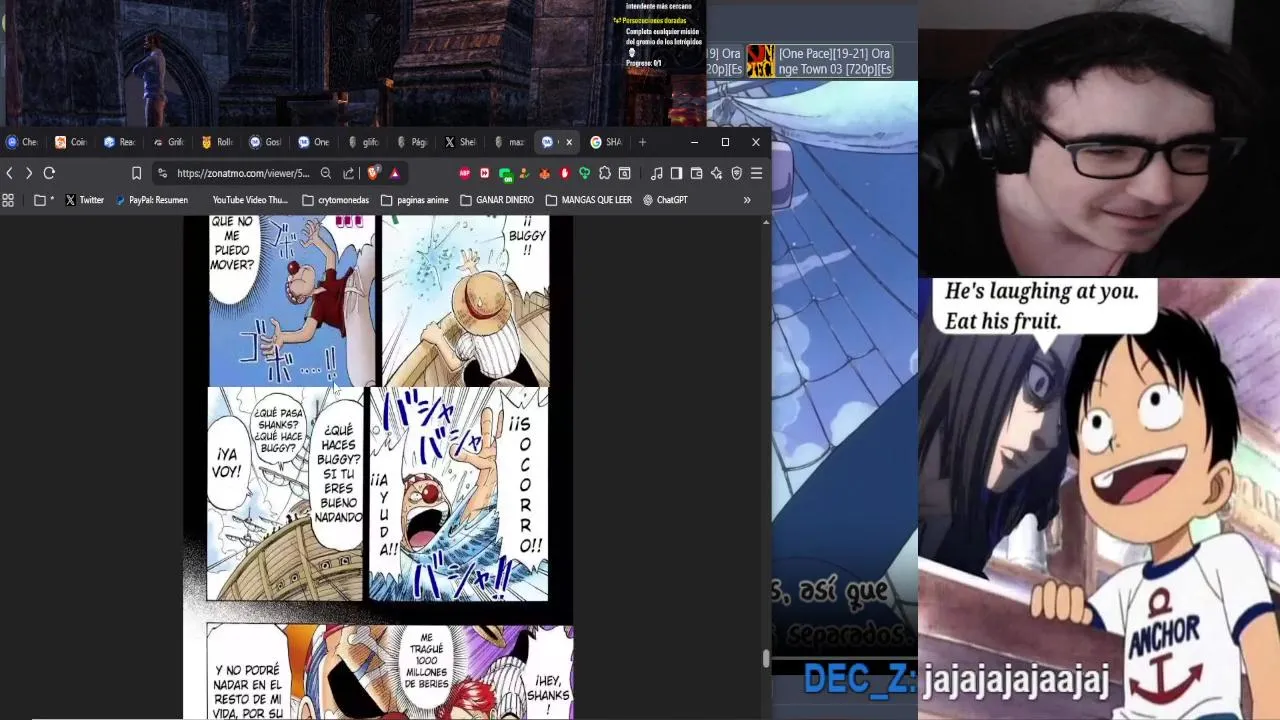Open the Extensions puzzle icon
Screen dimensions: 1280x720
coord(605,173)
